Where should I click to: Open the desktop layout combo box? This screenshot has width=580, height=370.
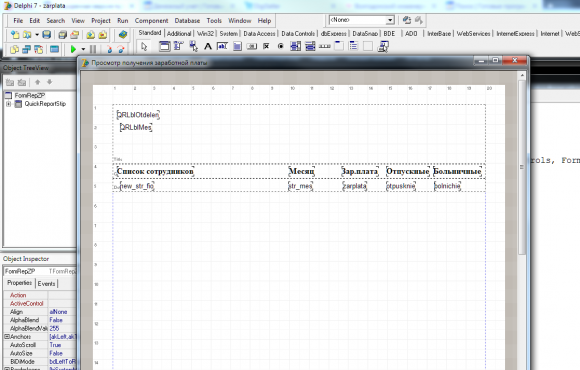point(390,20)
